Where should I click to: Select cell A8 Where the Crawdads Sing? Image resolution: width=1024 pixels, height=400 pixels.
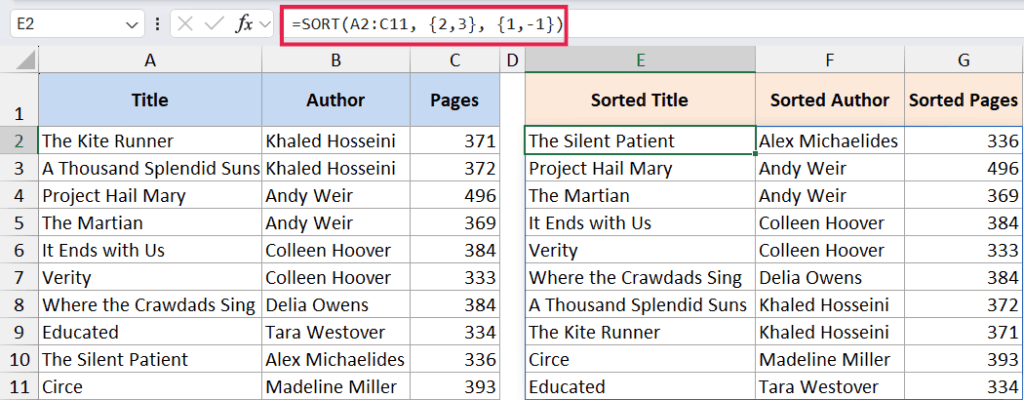tap(150, 305)
